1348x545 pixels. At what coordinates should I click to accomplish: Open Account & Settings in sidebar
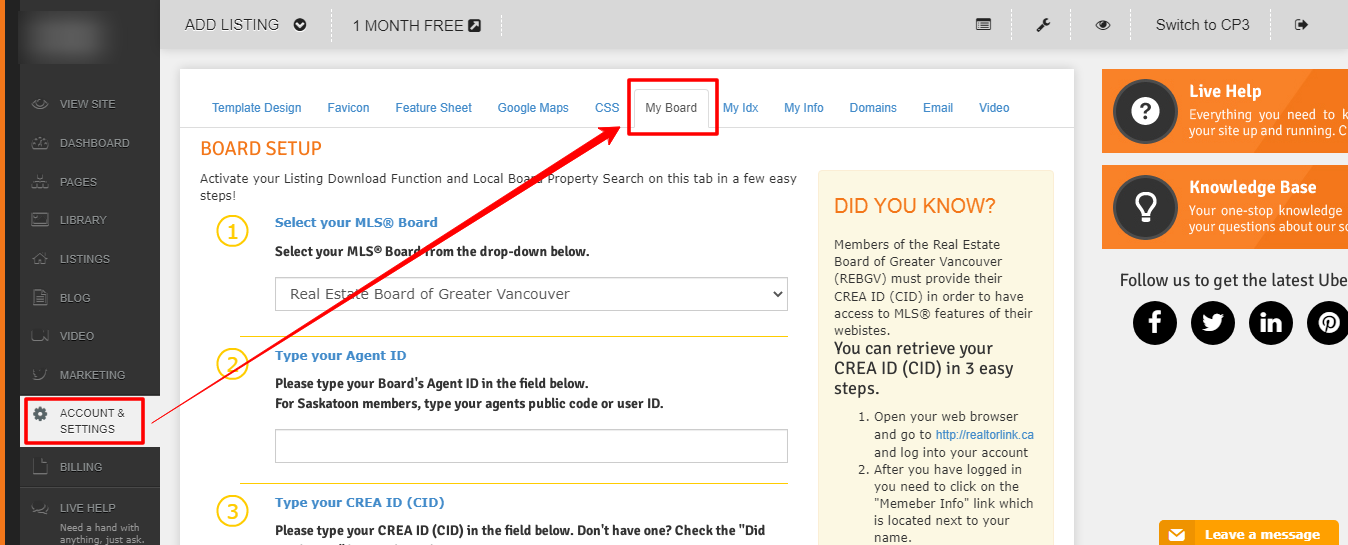(86, 421)
